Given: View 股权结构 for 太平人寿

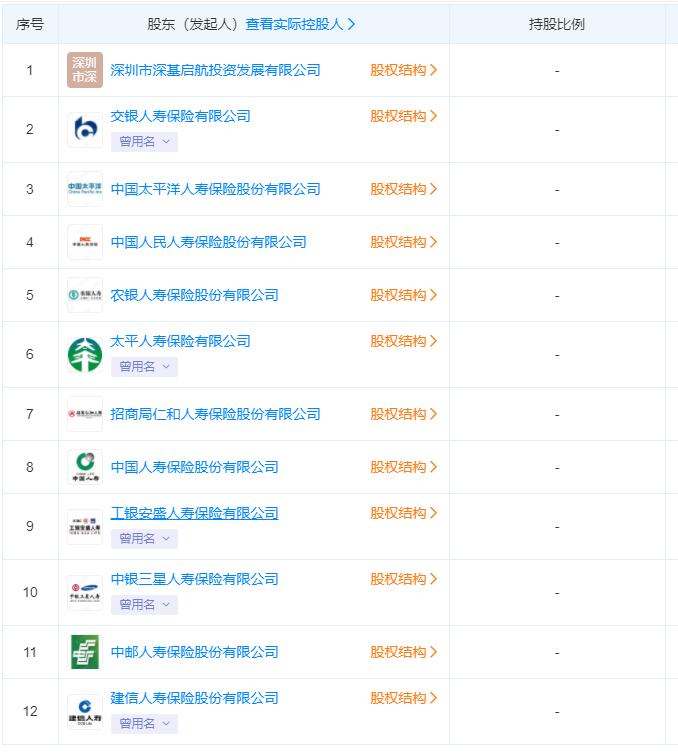Looking at the screenshot, I should [403, 341].
